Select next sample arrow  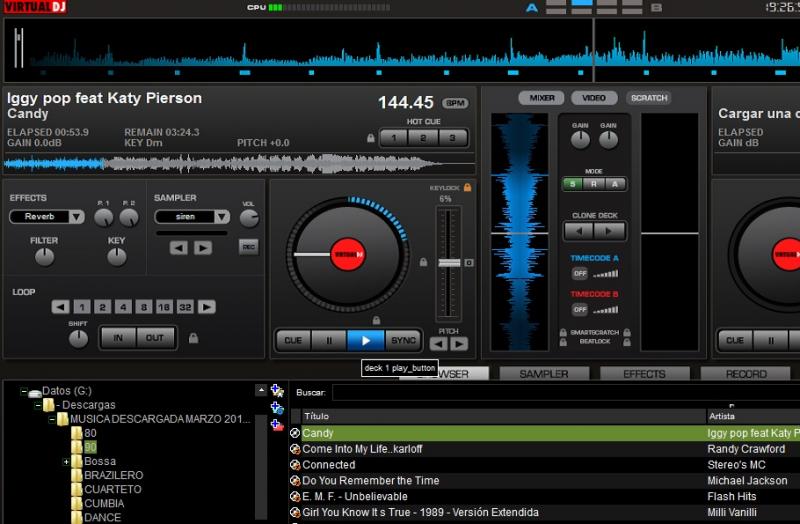[203, 248]
